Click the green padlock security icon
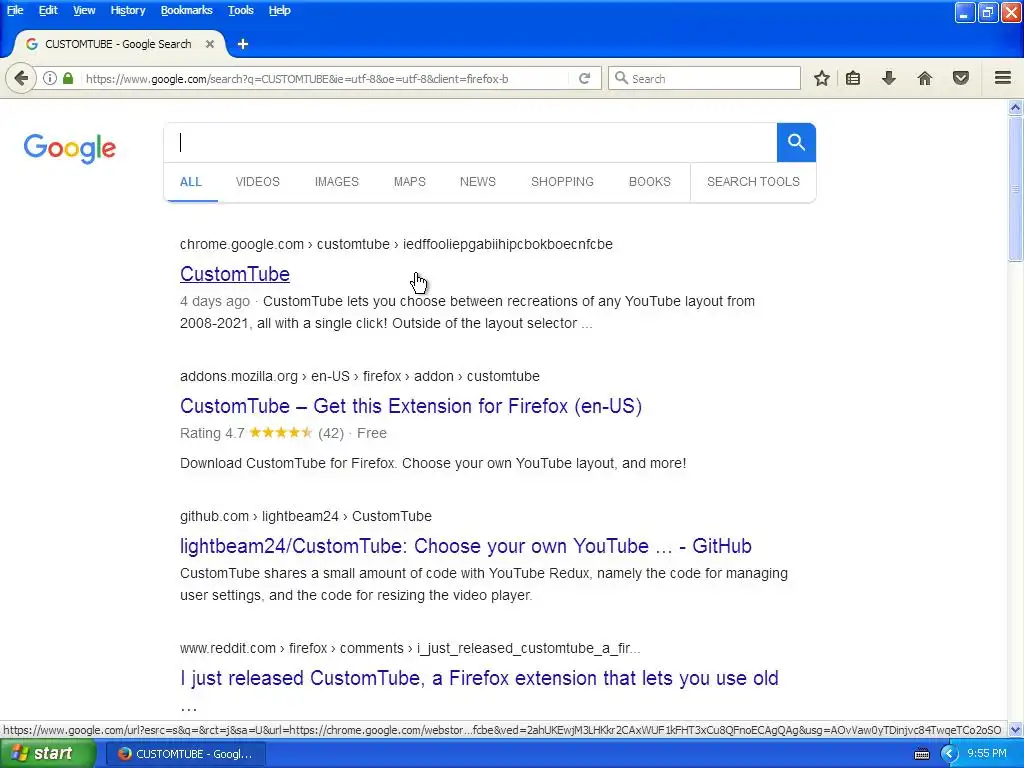The width and height of the screenshot is (1024, 768). [x=68, y=78]
